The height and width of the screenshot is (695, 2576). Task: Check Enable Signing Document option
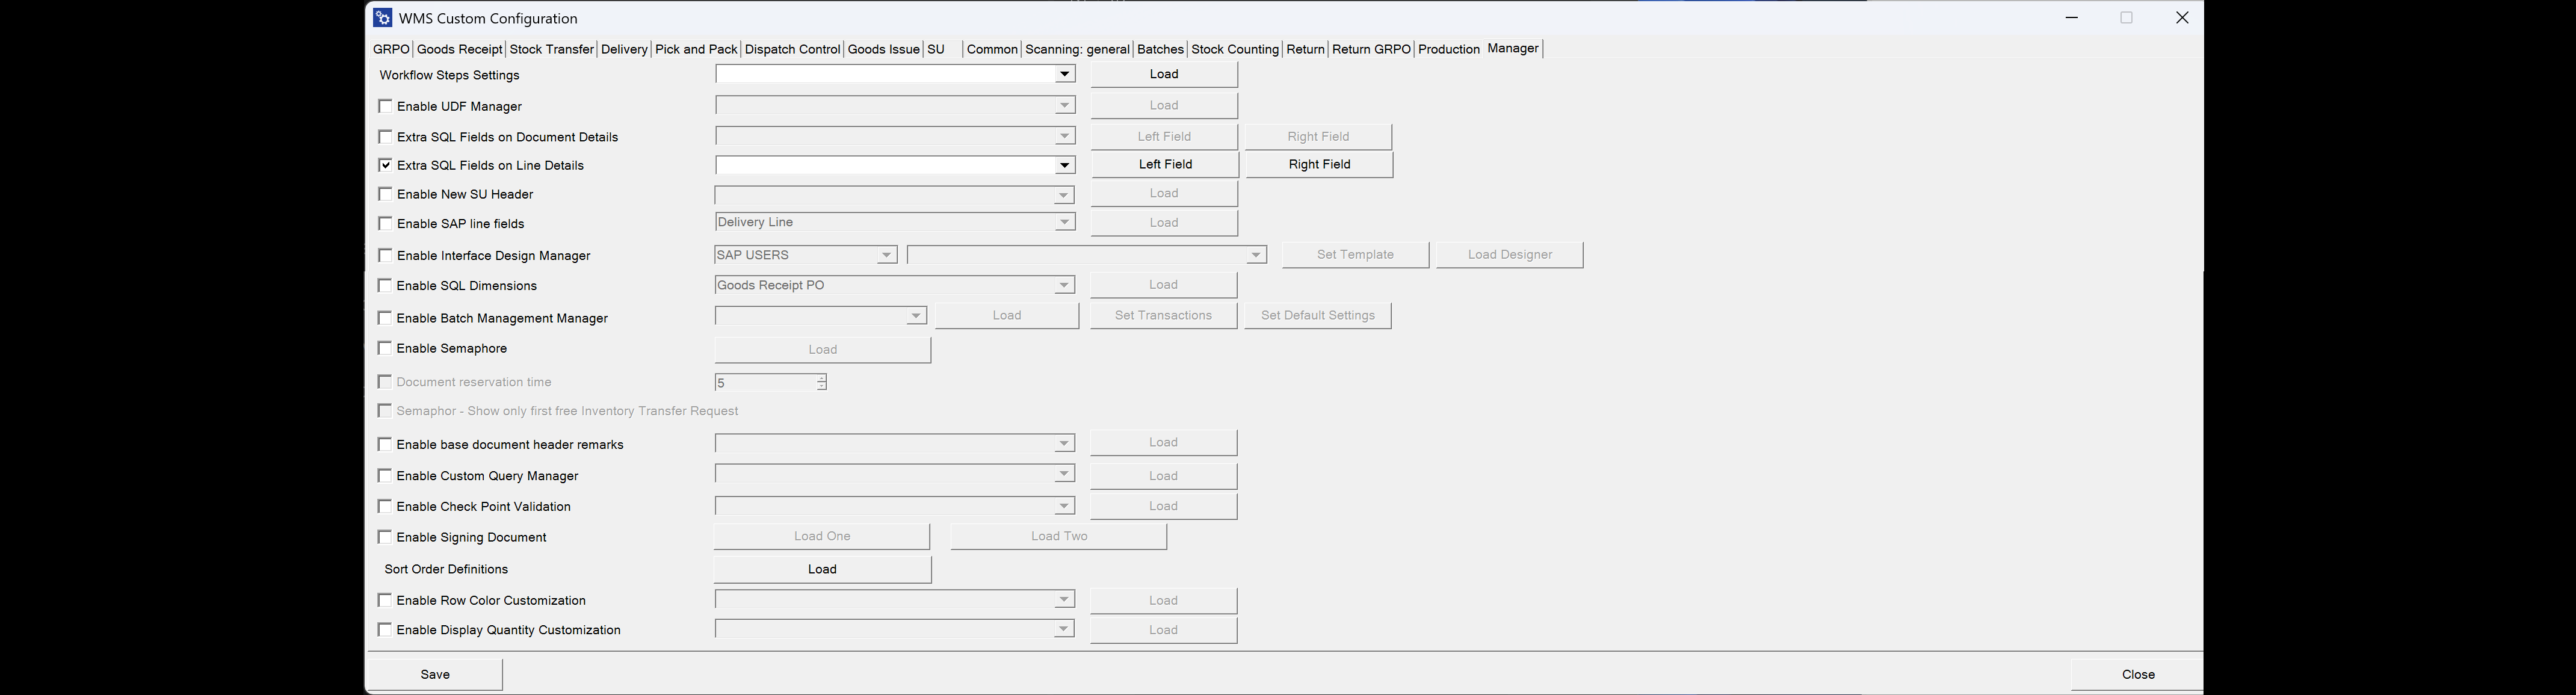pyautogui.click(x=385, y=537)
